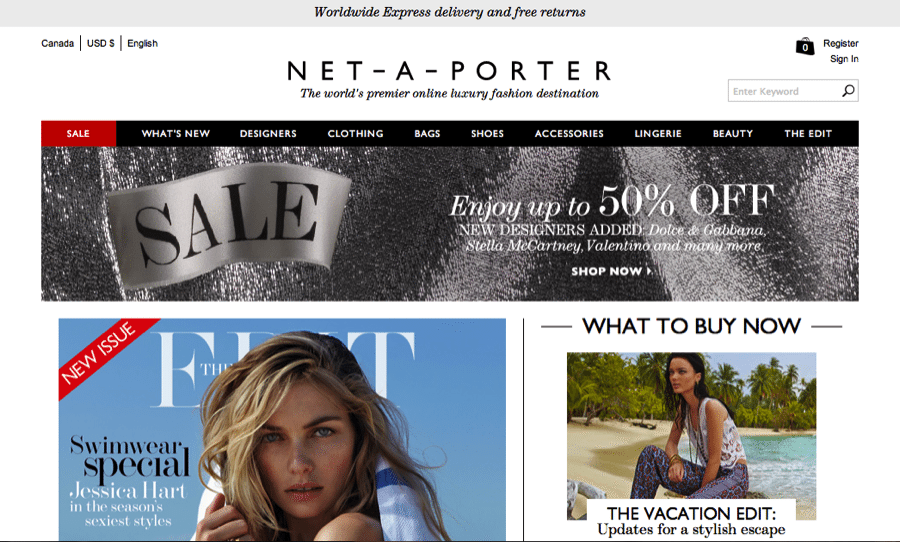Screen dimensions: 900x543
Task: Click the NET-A-PORTER logo
Action: pyautogui.click(x=449, y=71)
